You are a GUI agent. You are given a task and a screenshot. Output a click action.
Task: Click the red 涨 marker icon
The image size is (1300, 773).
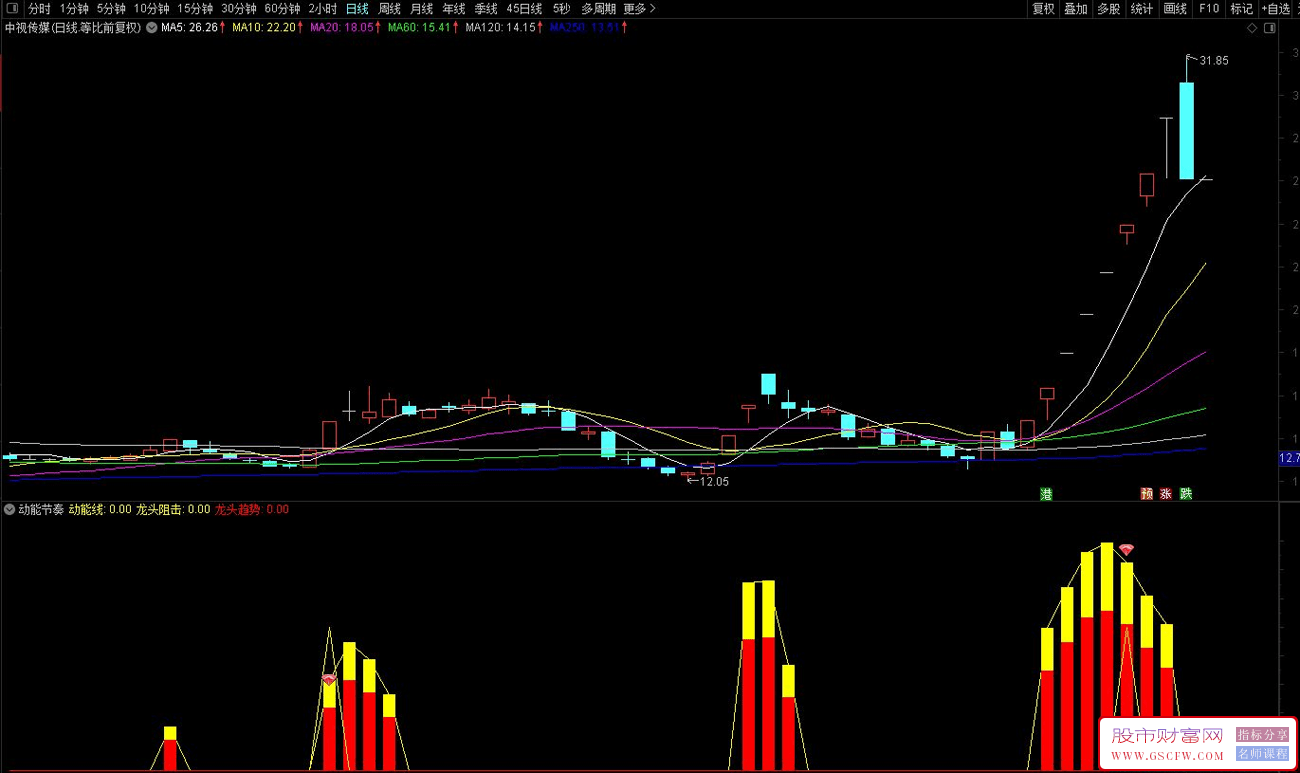[x=1166, y=493]
